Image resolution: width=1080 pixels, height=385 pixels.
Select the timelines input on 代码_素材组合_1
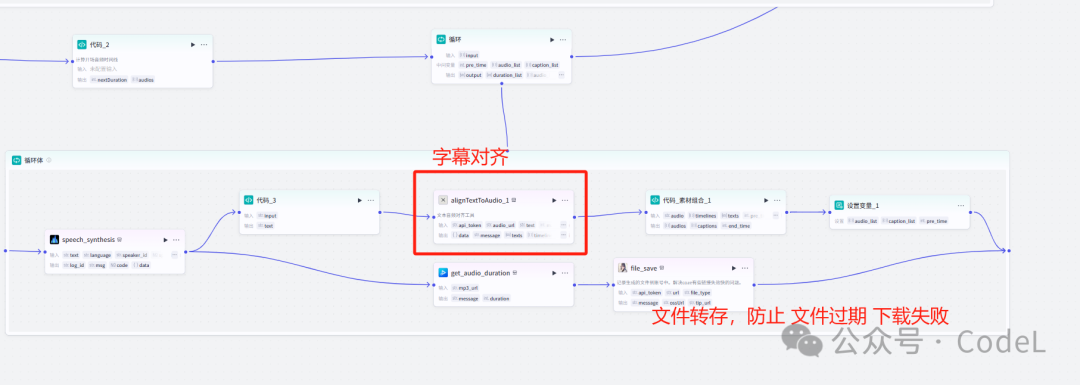pos(703,216)
